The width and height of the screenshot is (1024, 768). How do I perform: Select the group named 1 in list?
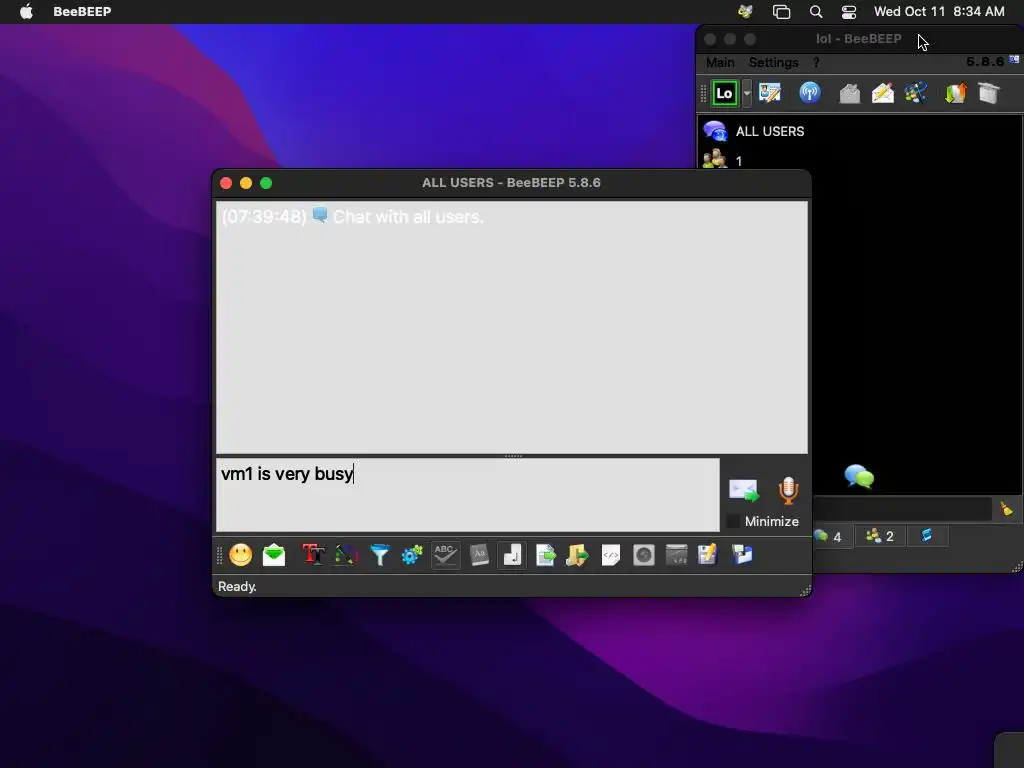click(861, 159)
